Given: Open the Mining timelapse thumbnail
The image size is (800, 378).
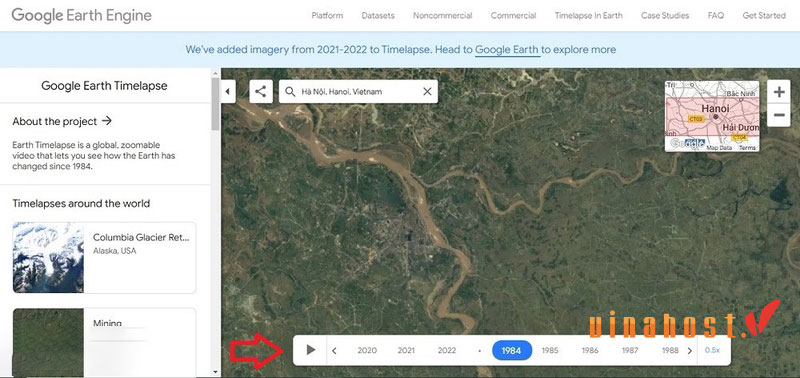Looking at the screenshot, I should [48, 342].
